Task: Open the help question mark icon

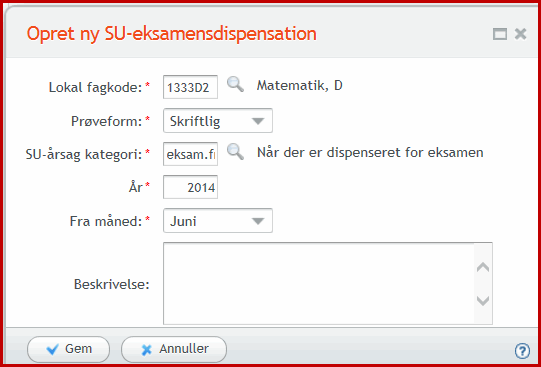Action: (522, 351)
